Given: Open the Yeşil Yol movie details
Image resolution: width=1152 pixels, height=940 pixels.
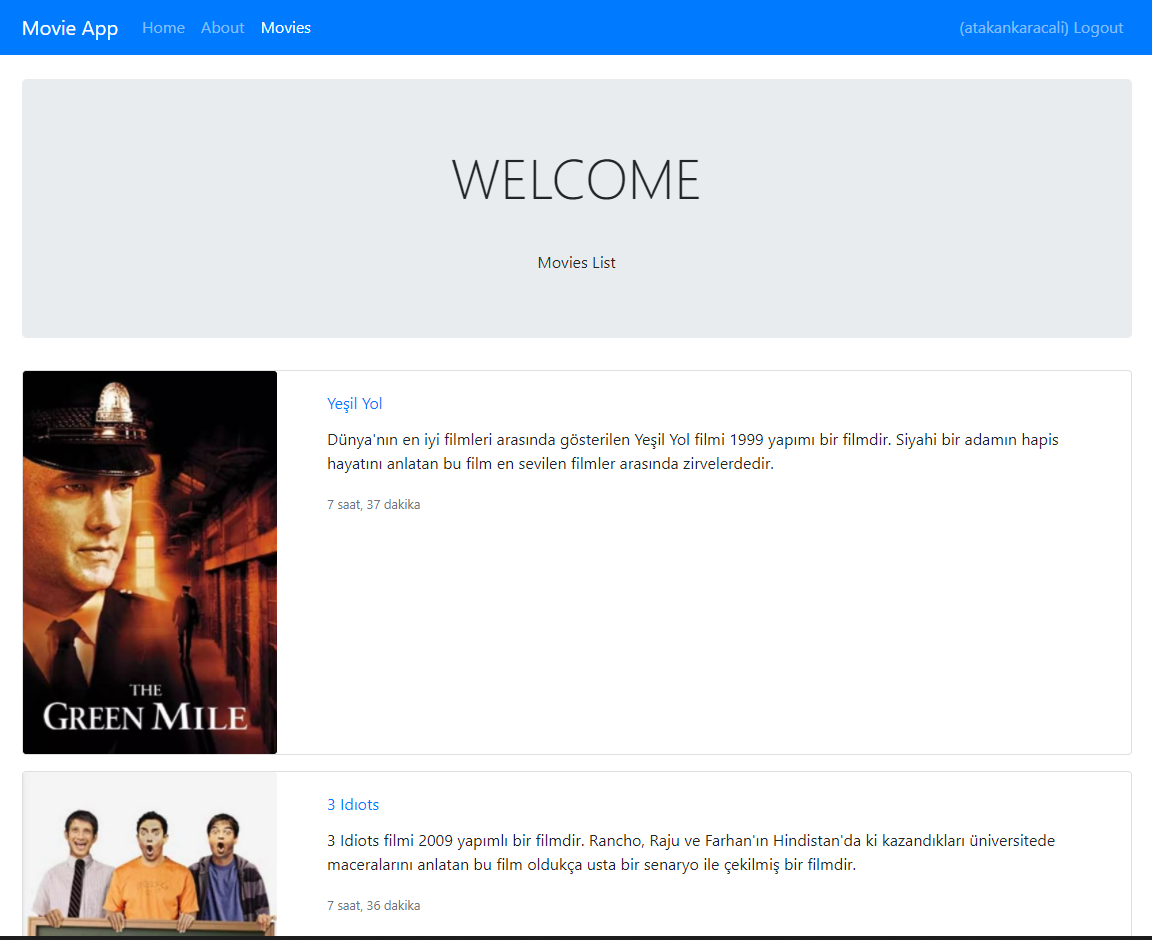Looking at the screenshot, I should pos(354,403).
